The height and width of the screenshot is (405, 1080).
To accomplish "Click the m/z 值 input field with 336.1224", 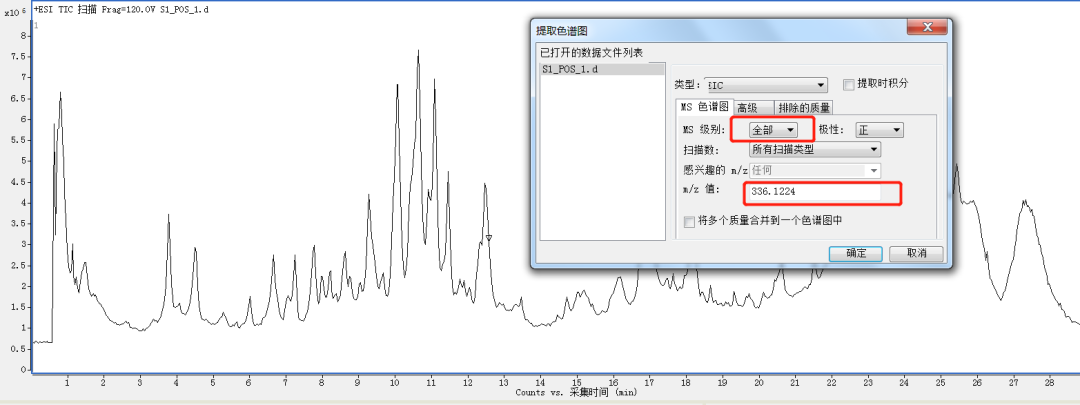I will click(x=814, y=192).
